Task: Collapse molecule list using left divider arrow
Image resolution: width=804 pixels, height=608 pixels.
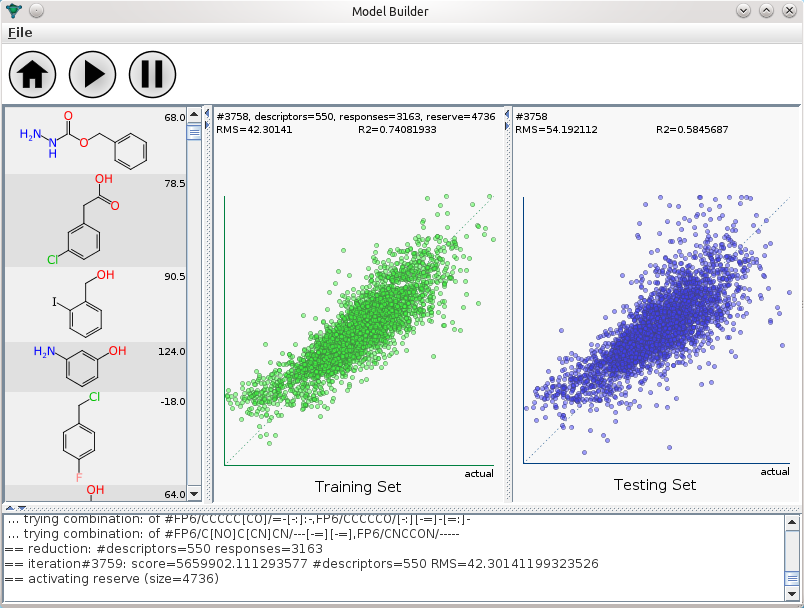Action: point(207,113)
